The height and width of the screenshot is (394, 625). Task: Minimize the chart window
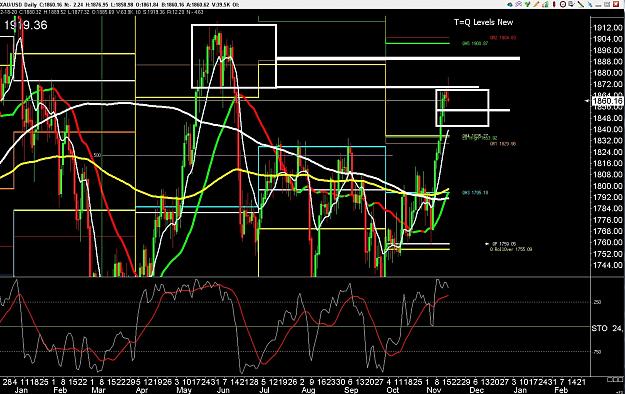coord(598,6)
